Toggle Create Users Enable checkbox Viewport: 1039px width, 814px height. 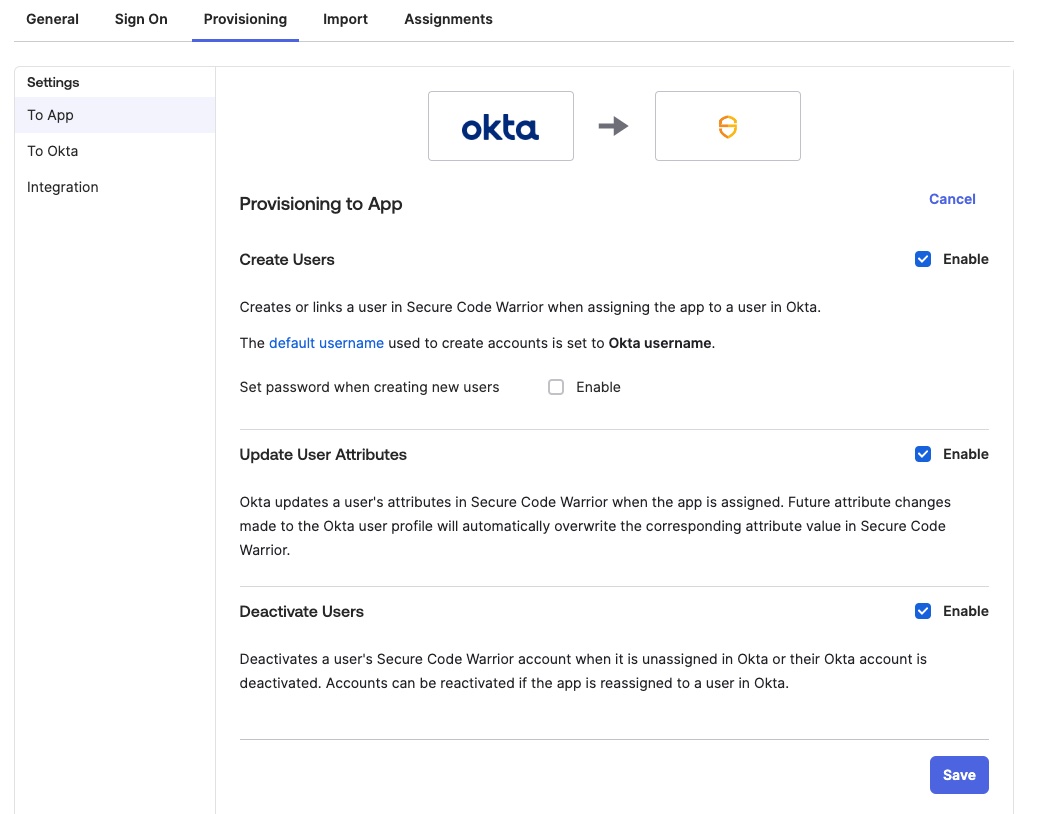pos(923,259)
